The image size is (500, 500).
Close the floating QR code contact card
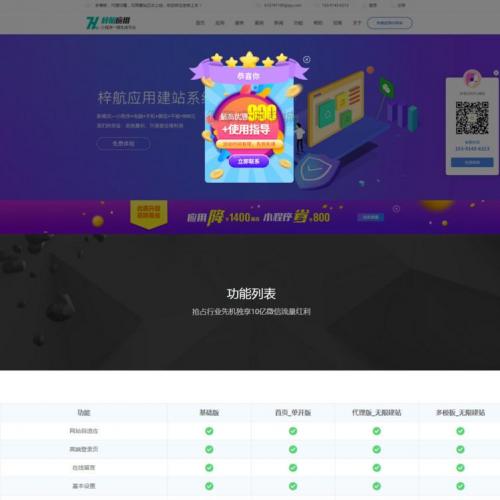496,73
